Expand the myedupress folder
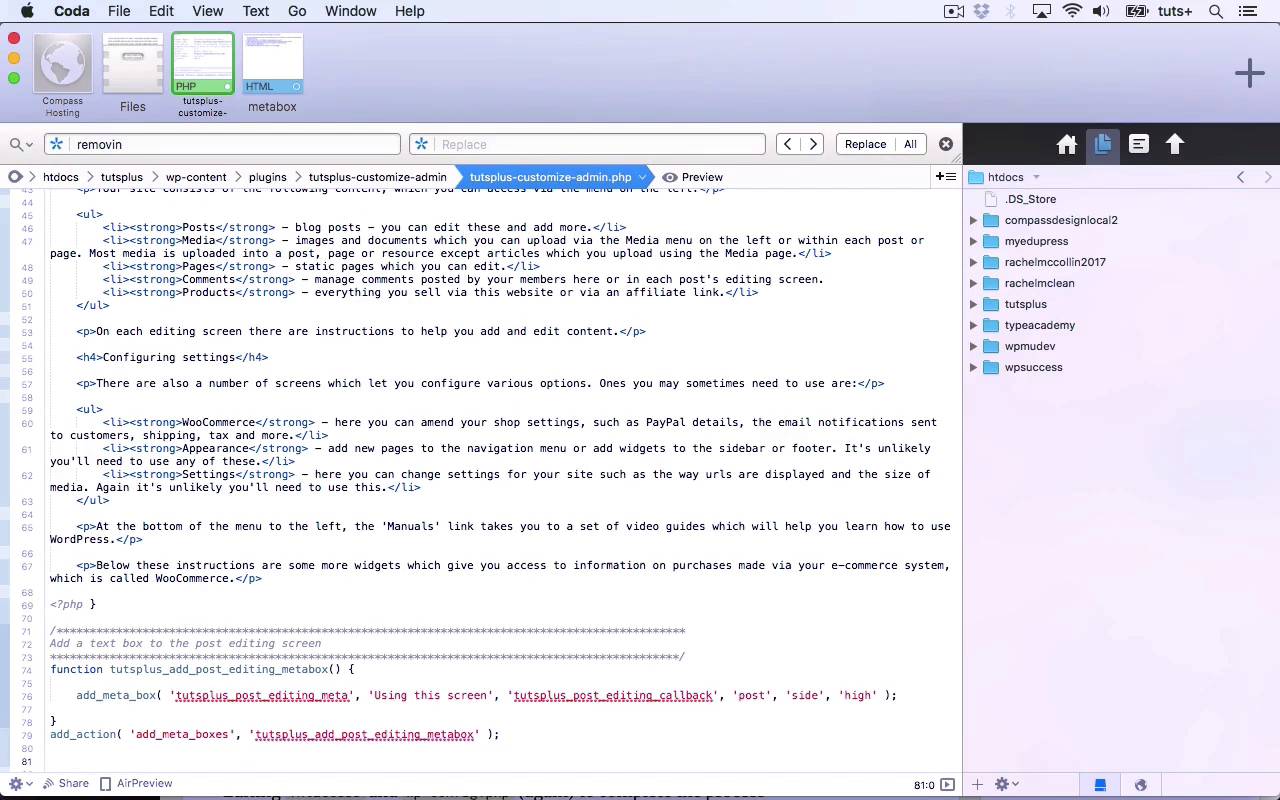 tap(974, 241)
